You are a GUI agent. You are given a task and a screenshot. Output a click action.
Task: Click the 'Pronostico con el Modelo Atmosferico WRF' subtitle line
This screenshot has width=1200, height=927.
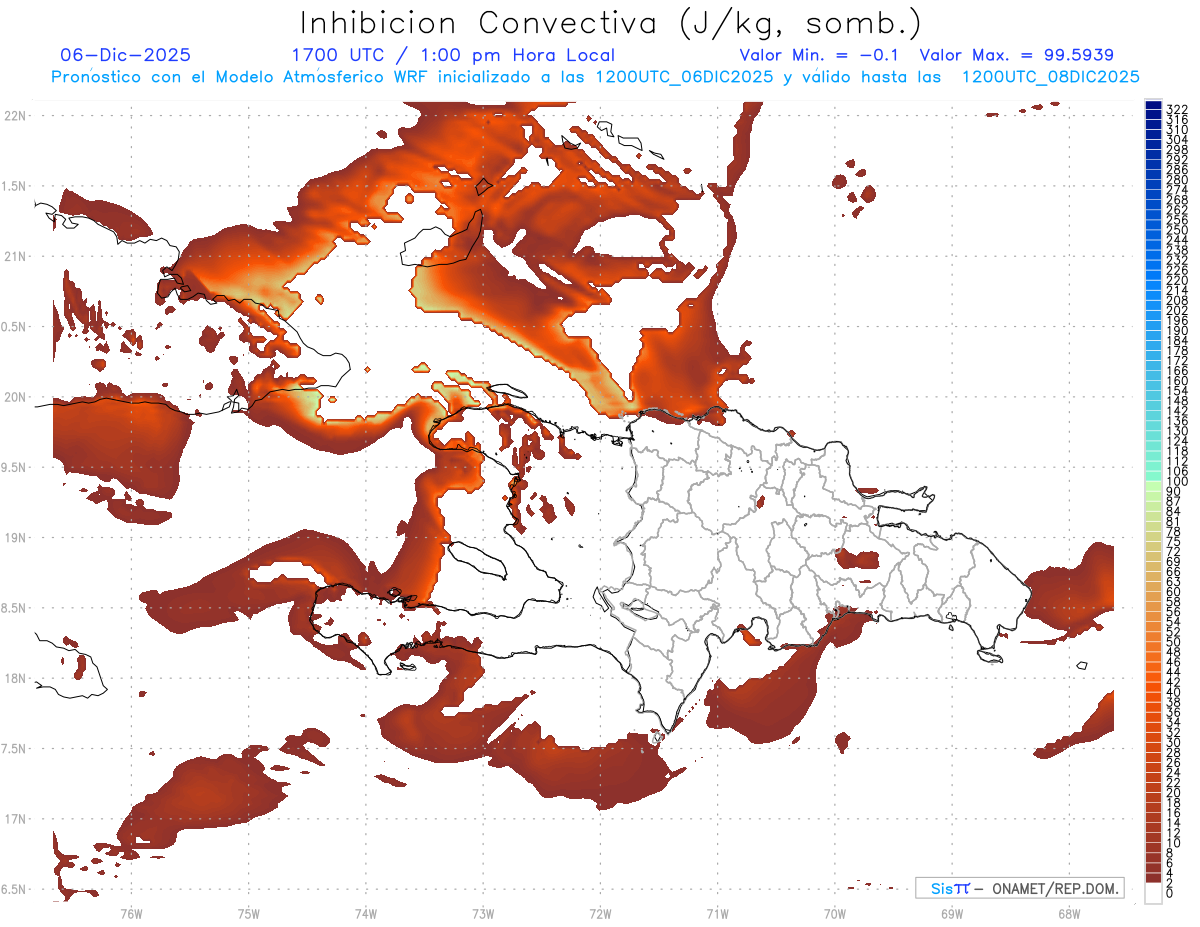click(x=595, y=77)
